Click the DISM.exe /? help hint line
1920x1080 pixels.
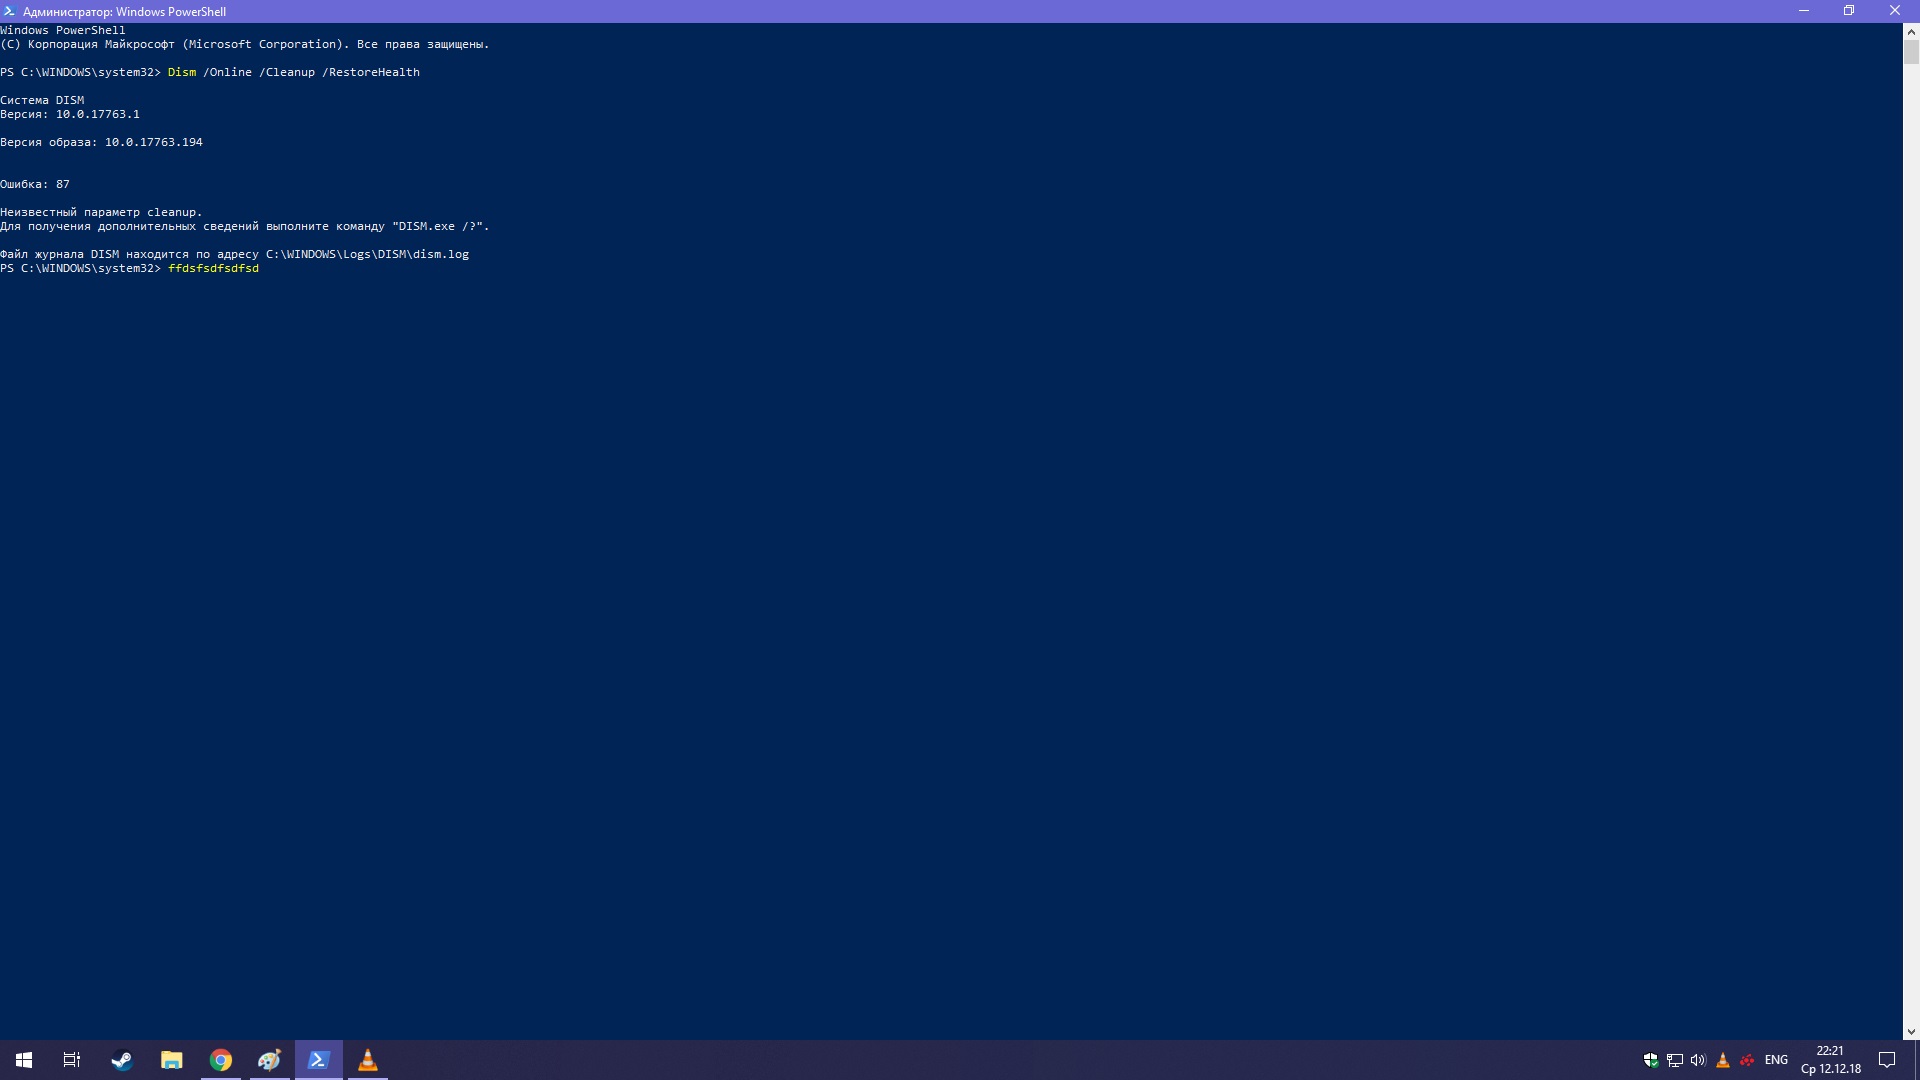click(245, 226)
